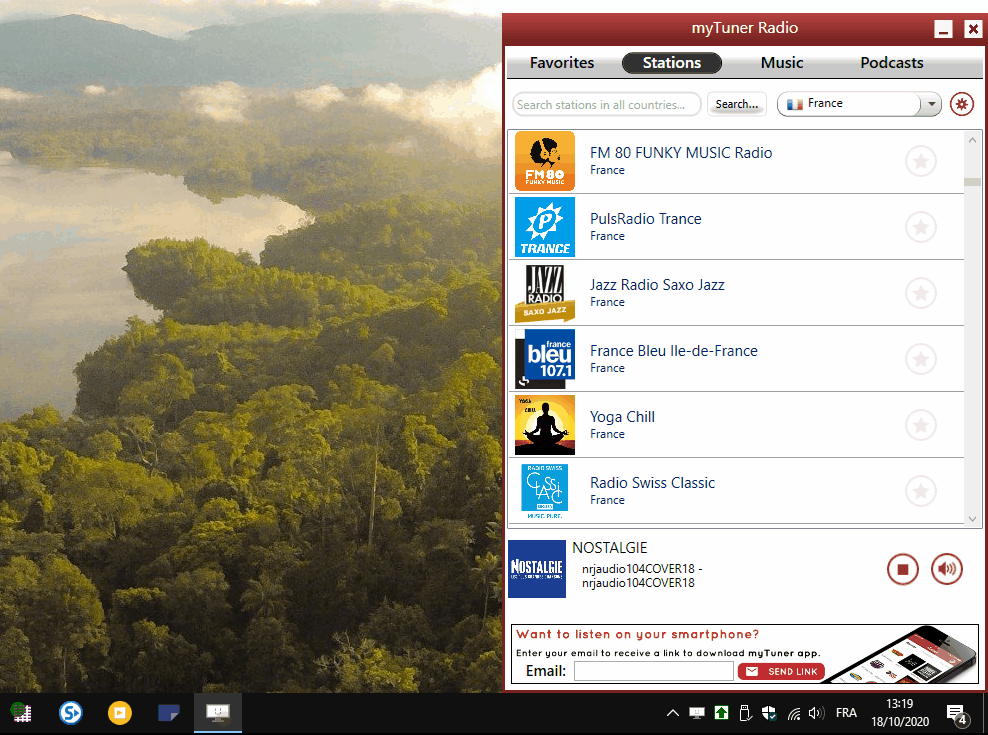
Task: Open the France country dropdown
Action: point(859,104)
